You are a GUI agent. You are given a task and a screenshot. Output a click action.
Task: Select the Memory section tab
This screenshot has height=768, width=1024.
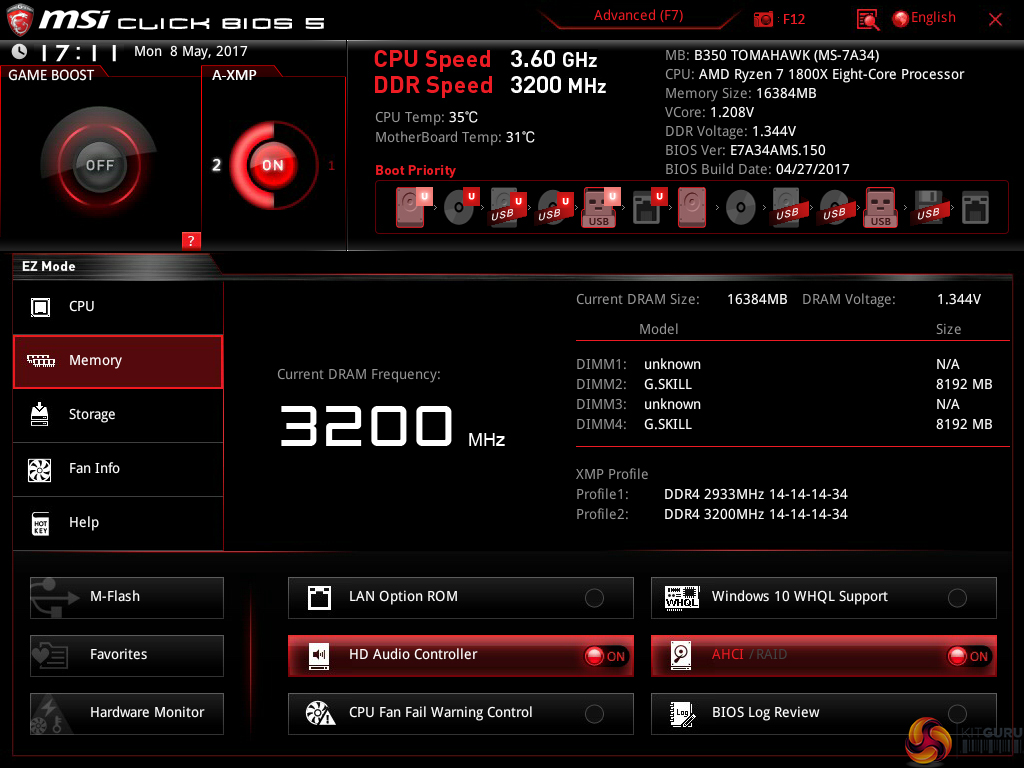point(118,361)
